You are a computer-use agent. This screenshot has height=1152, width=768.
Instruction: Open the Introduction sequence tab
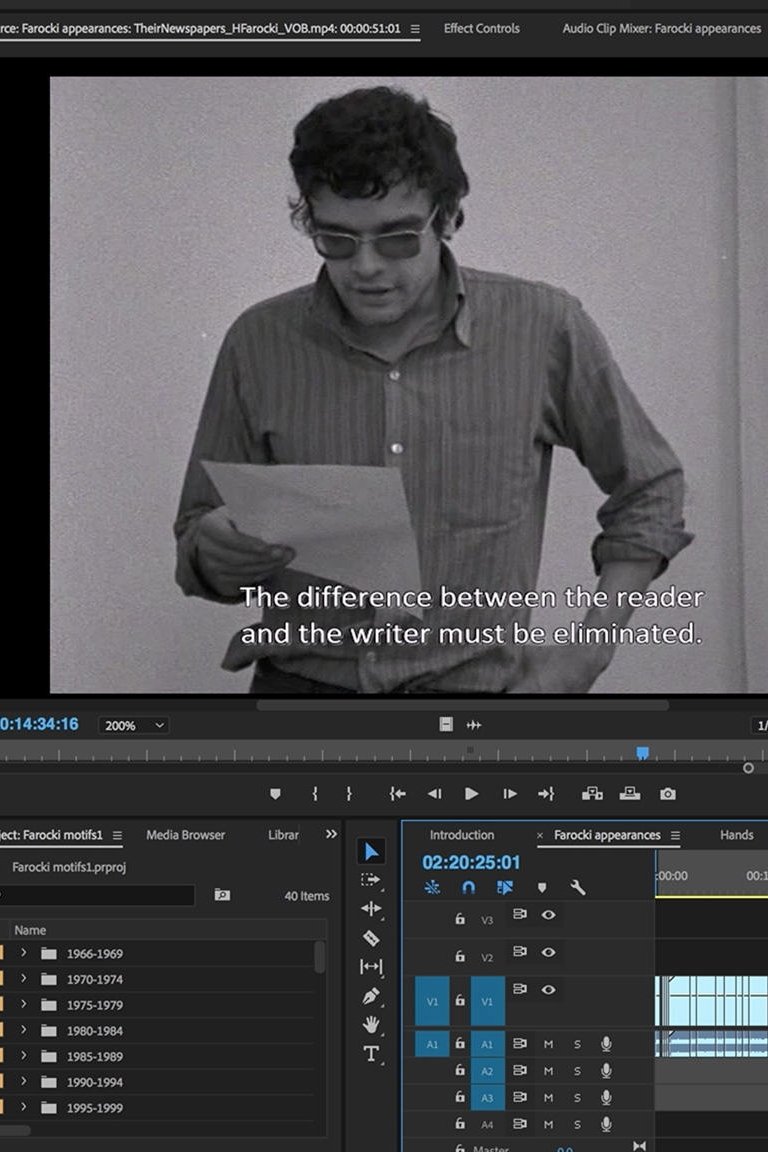click(x=461, y=835)
